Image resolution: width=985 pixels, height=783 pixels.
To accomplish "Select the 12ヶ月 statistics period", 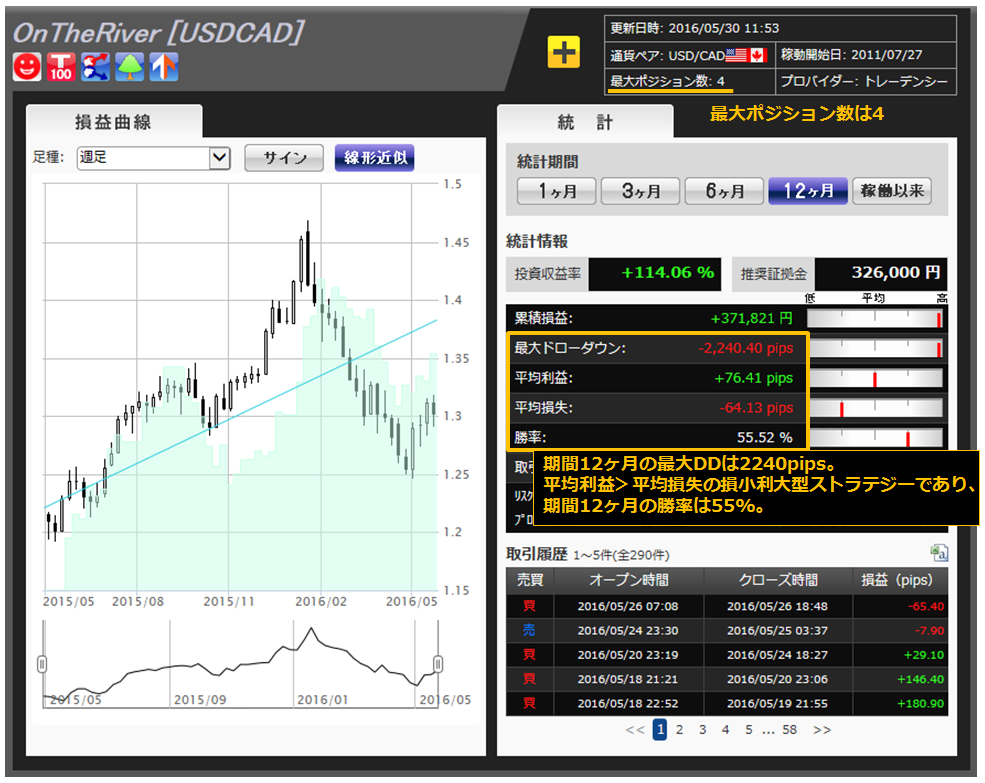I will point(807,191).
